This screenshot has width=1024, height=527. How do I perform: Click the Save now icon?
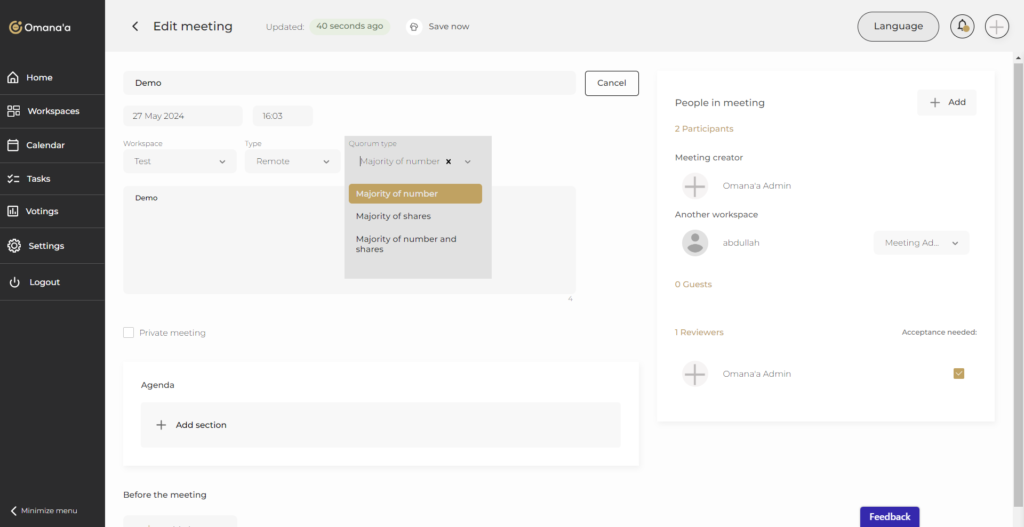pyautogui.click(x=414, y=27)
